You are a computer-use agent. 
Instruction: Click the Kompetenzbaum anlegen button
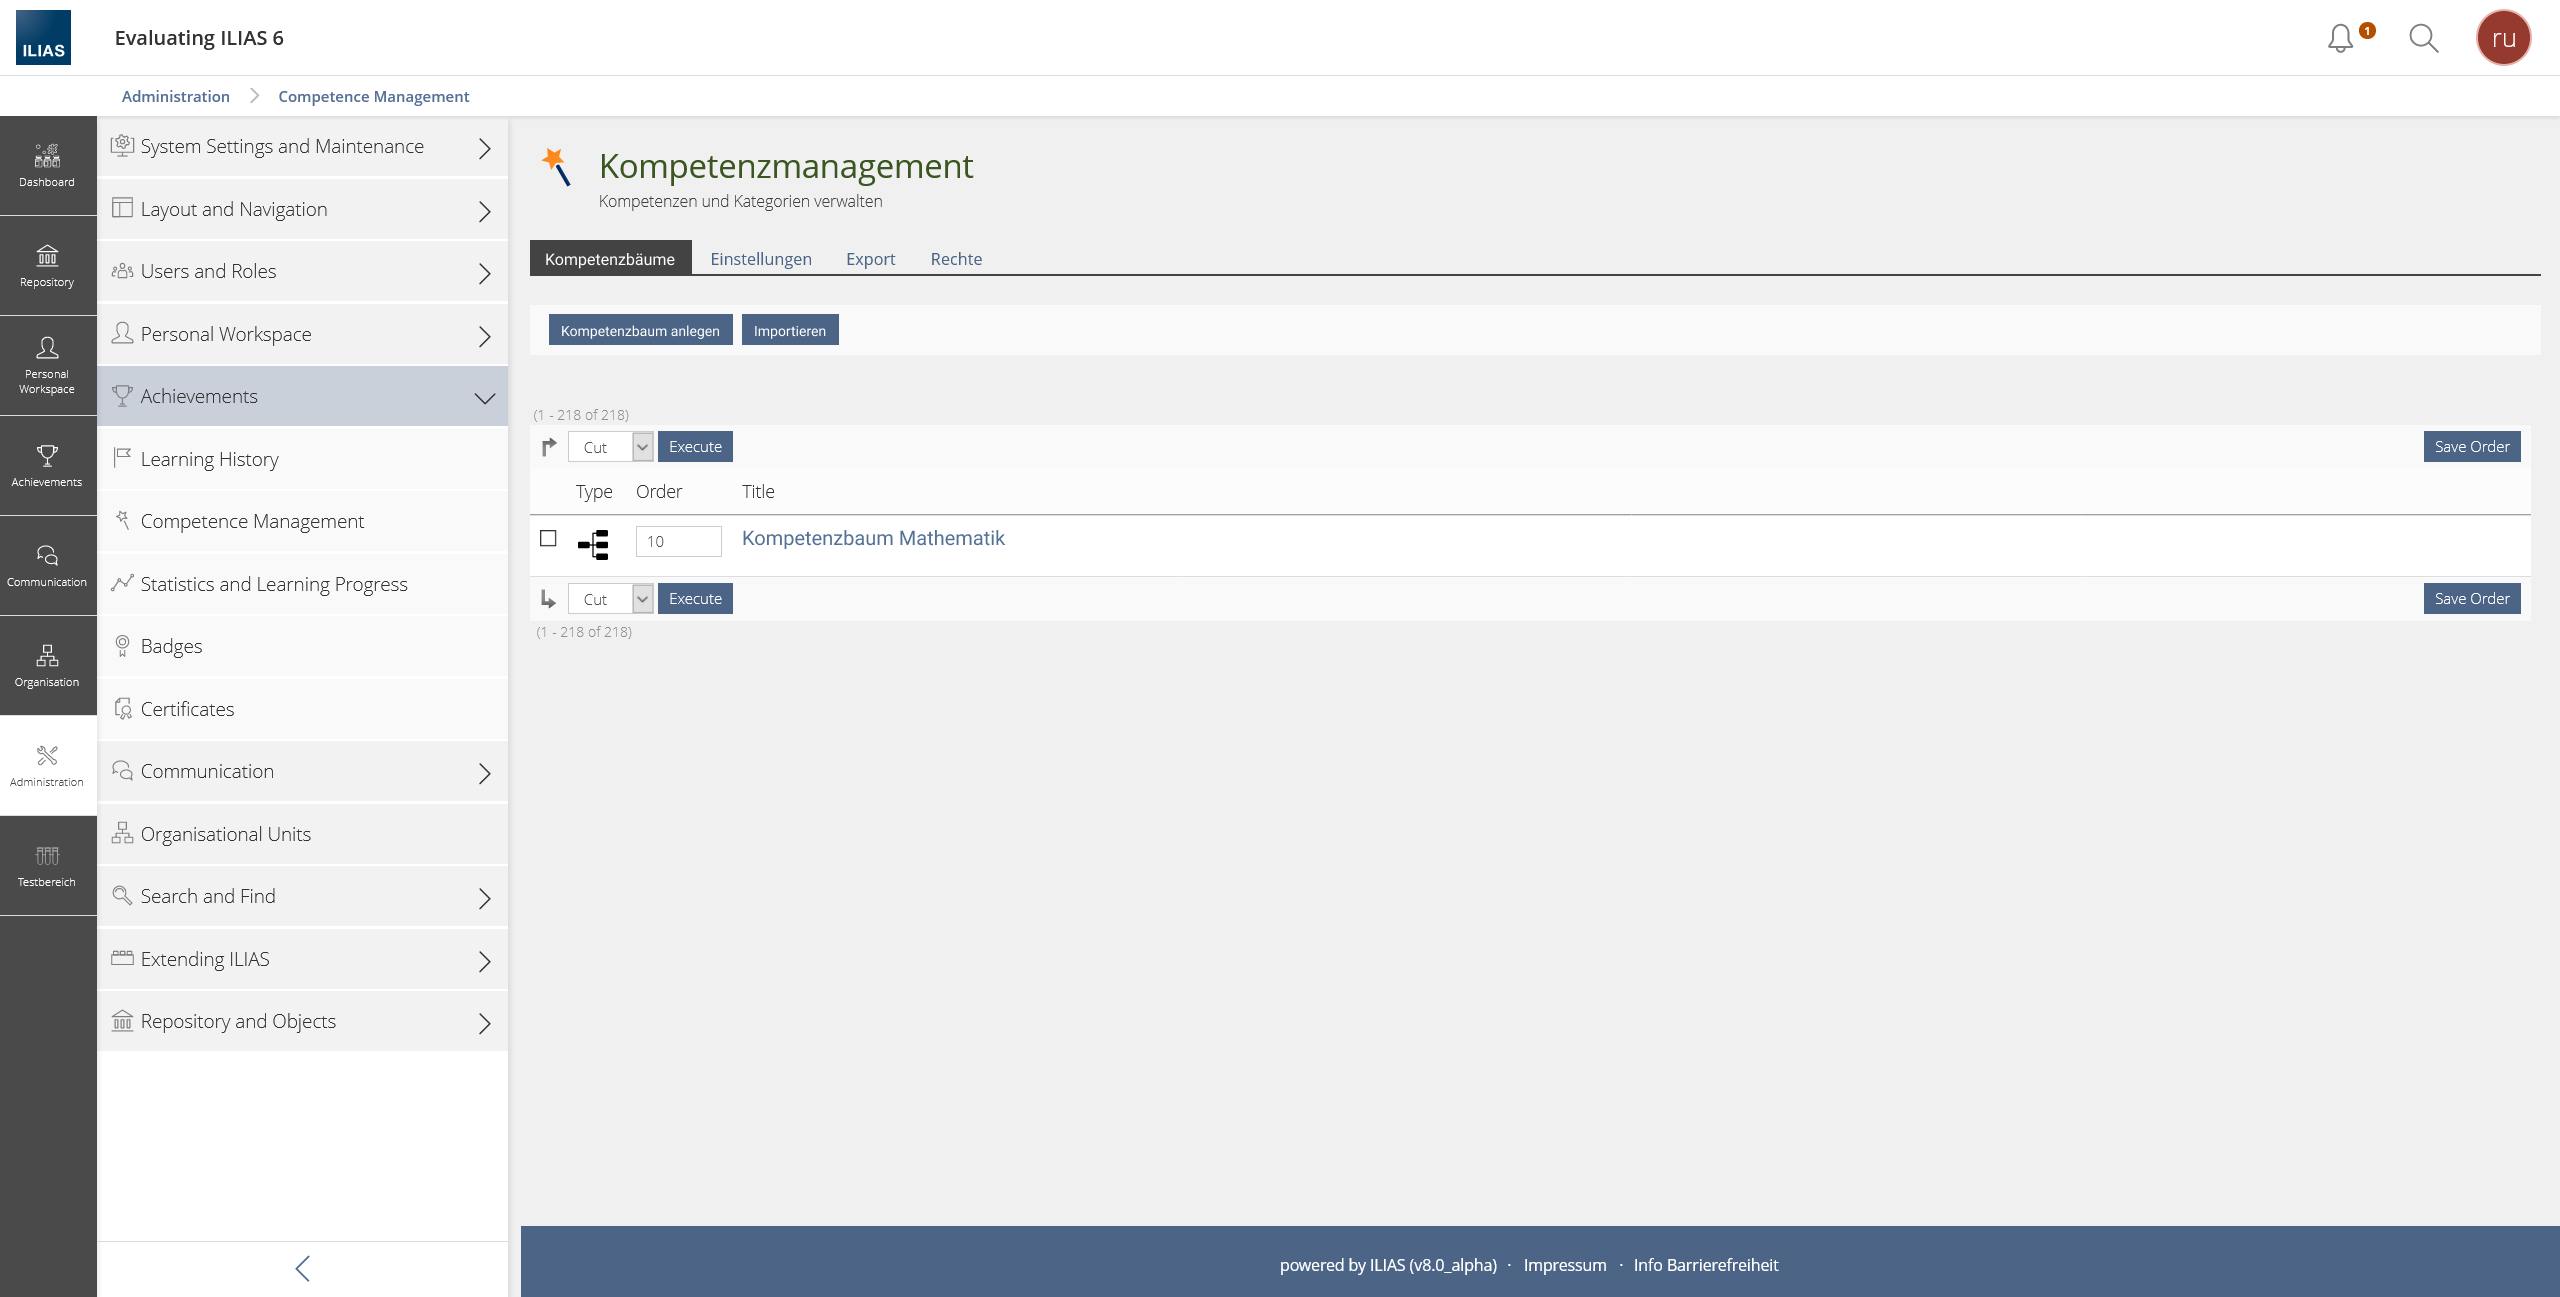640,331
